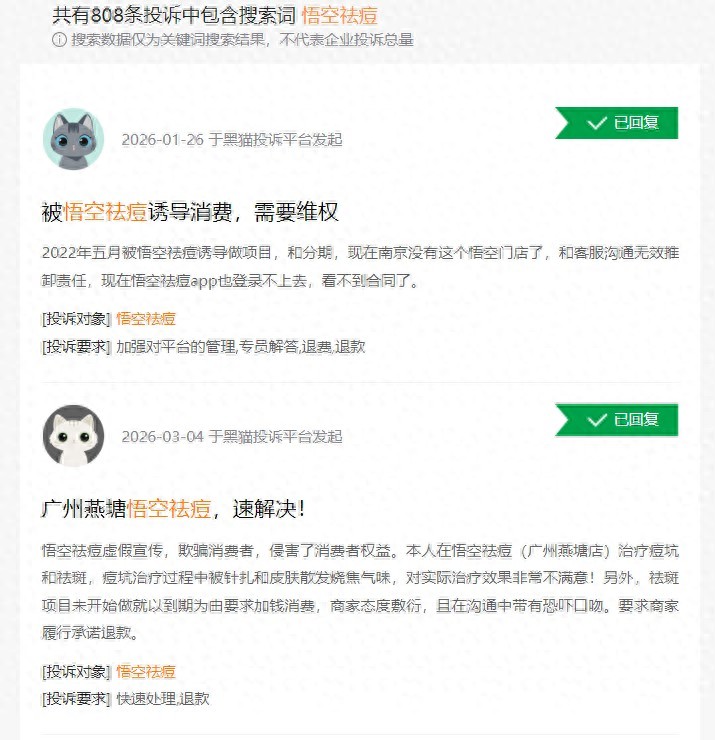Click the checkmark in the second 已回复 badge
The image size is (715, 740).
point(597,420)
